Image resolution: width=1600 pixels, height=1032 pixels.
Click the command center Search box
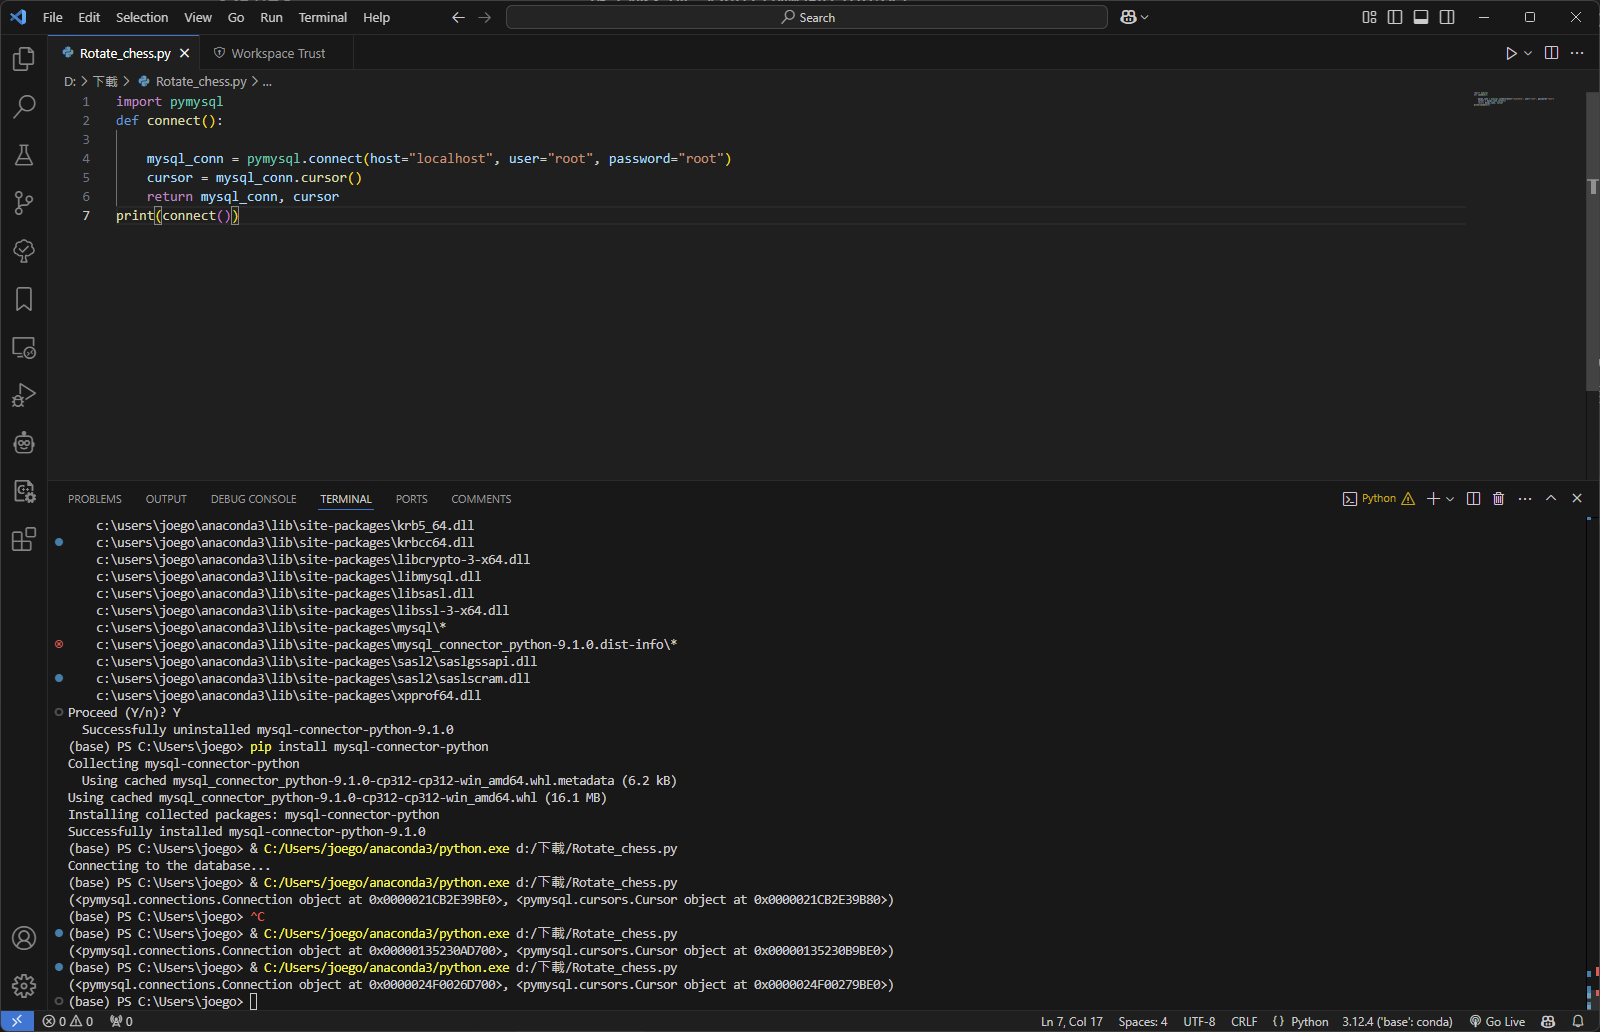(807, 17)
